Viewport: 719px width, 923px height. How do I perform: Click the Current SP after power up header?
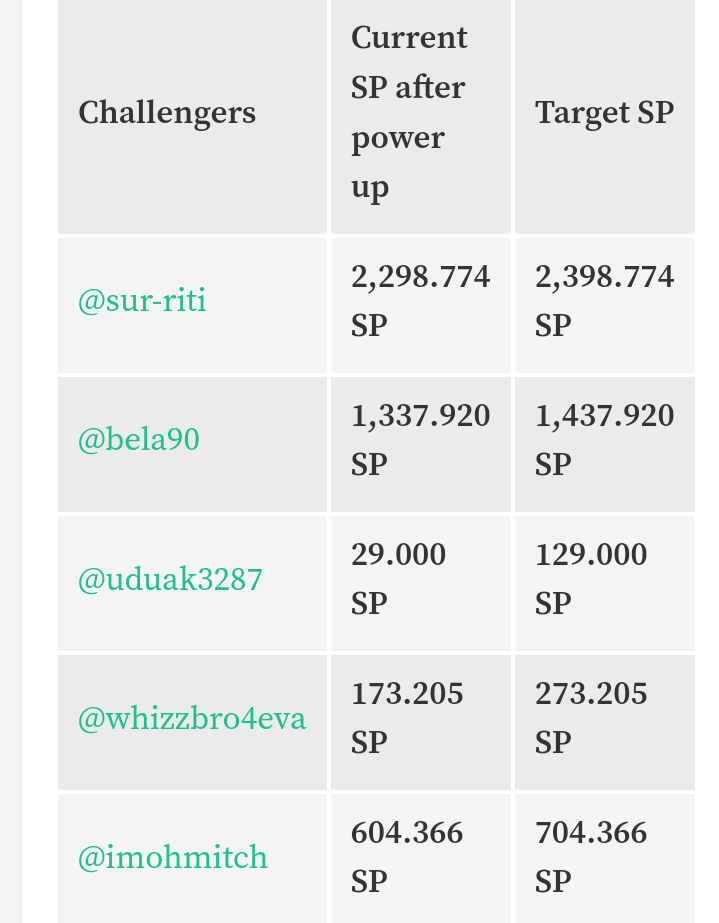(x=409, y=112)
